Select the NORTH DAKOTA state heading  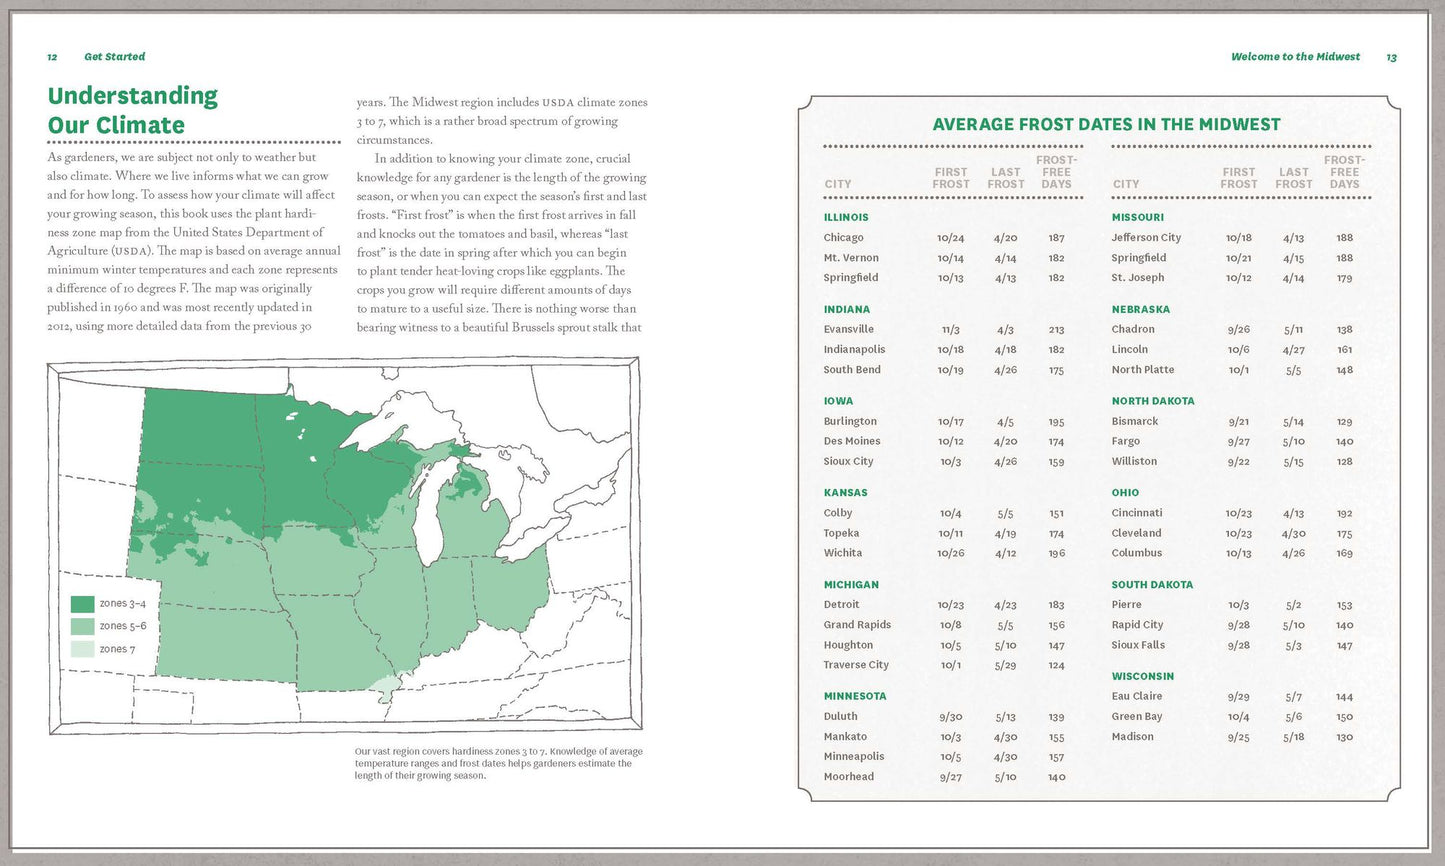tap(1153, 401)
